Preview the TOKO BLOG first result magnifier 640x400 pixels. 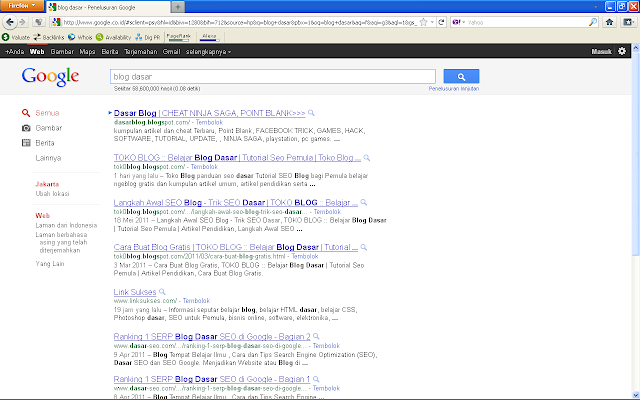[367, 158]
